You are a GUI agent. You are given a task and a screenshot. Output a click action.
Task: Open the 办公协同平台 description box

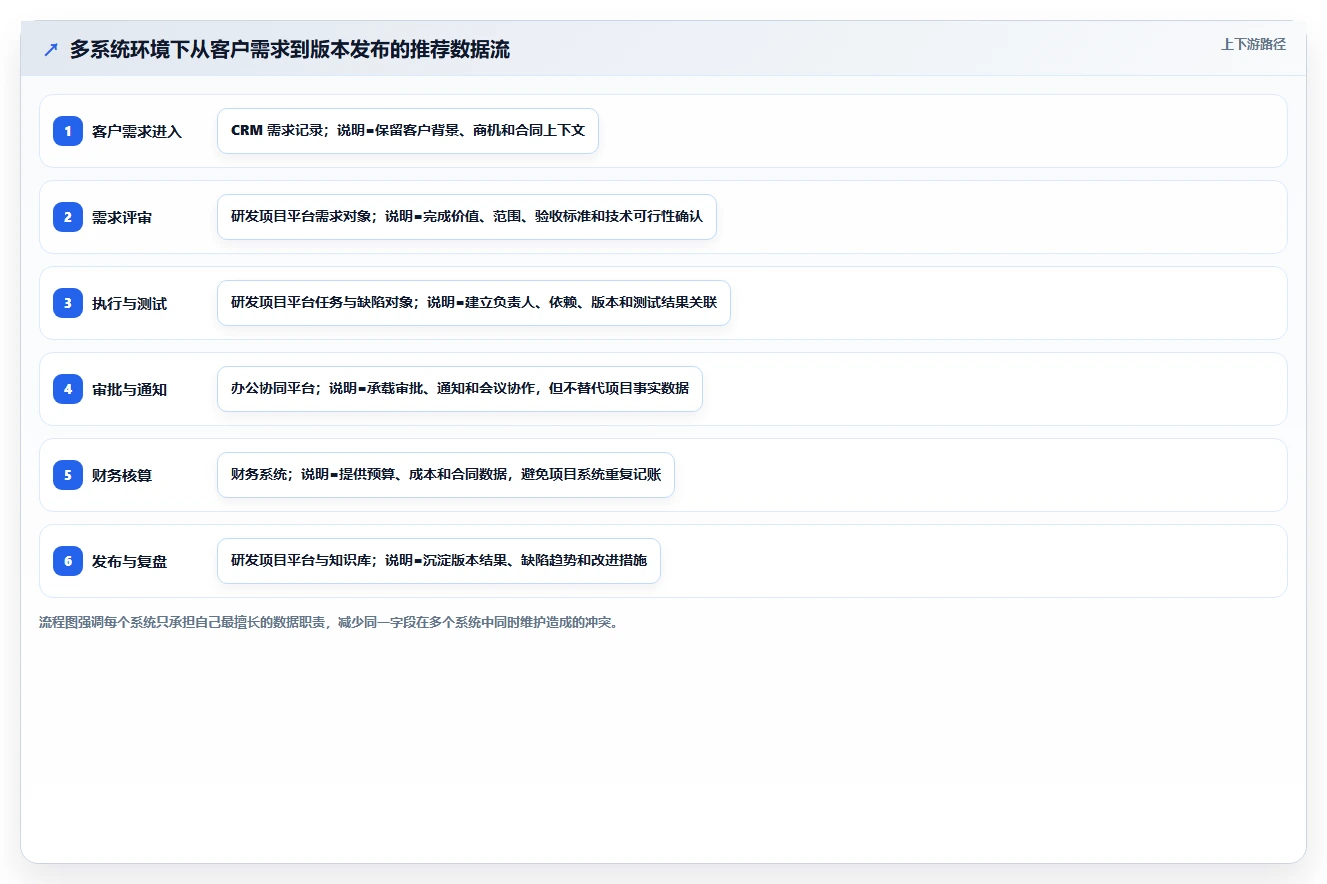tap(460, 389)
